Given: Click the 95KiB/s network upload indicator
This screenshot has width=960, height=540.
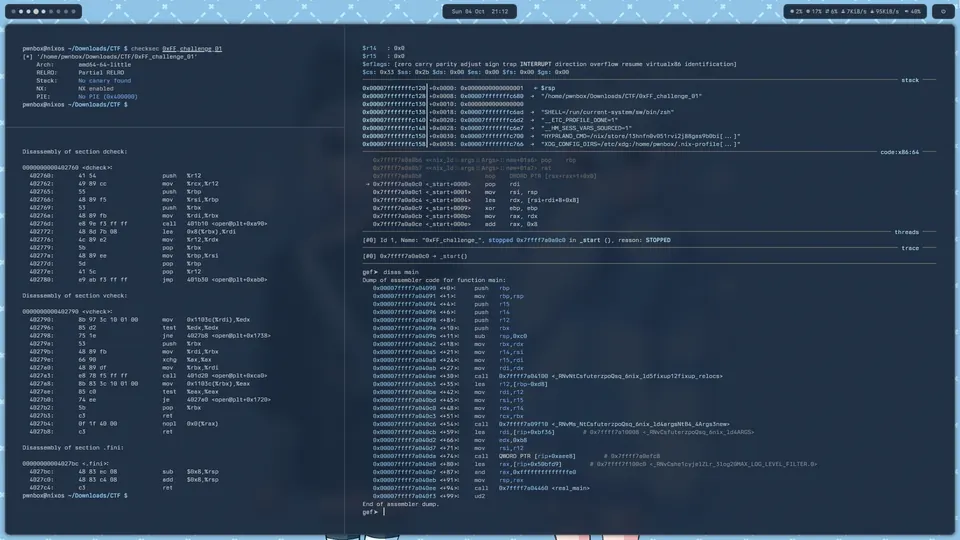Looking at the screenshot, I should tap(884, 12).
